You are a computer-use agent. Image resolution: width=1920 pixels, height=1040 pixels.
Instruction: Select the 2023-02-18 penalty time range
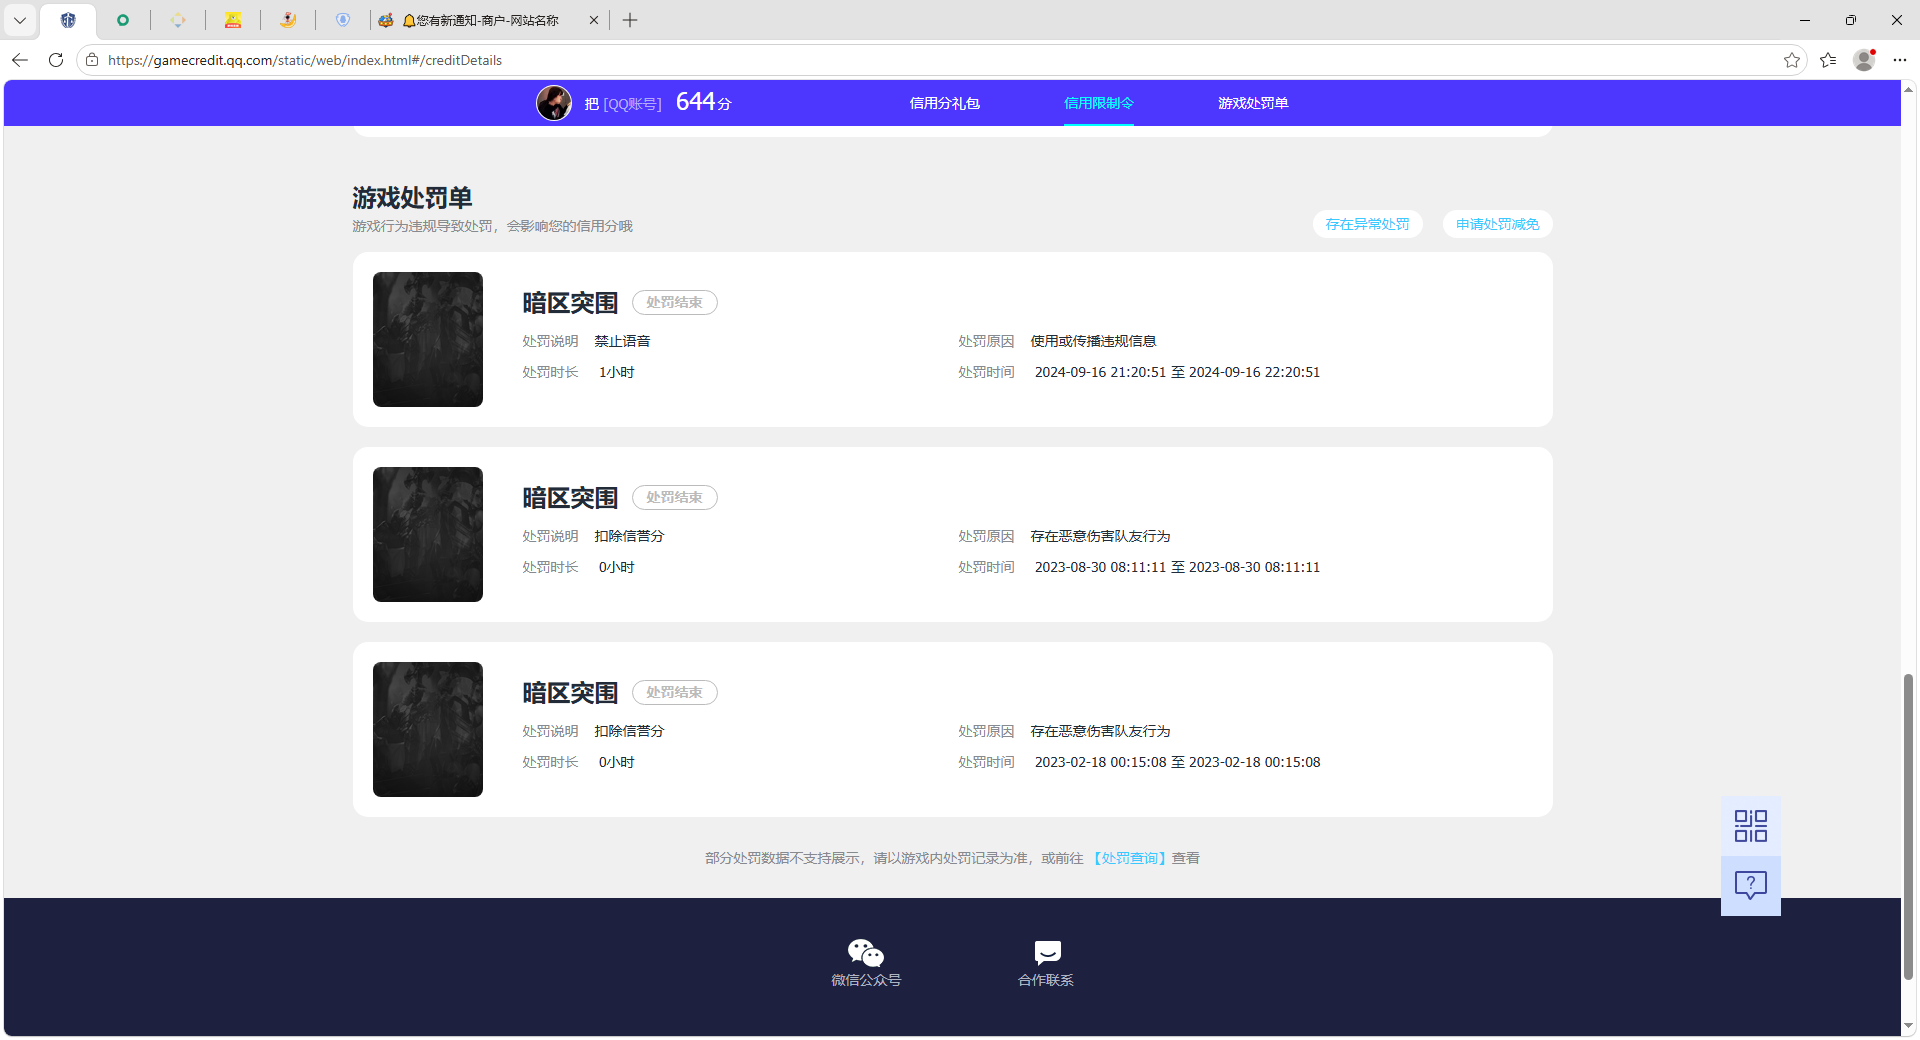[1177, 762]
